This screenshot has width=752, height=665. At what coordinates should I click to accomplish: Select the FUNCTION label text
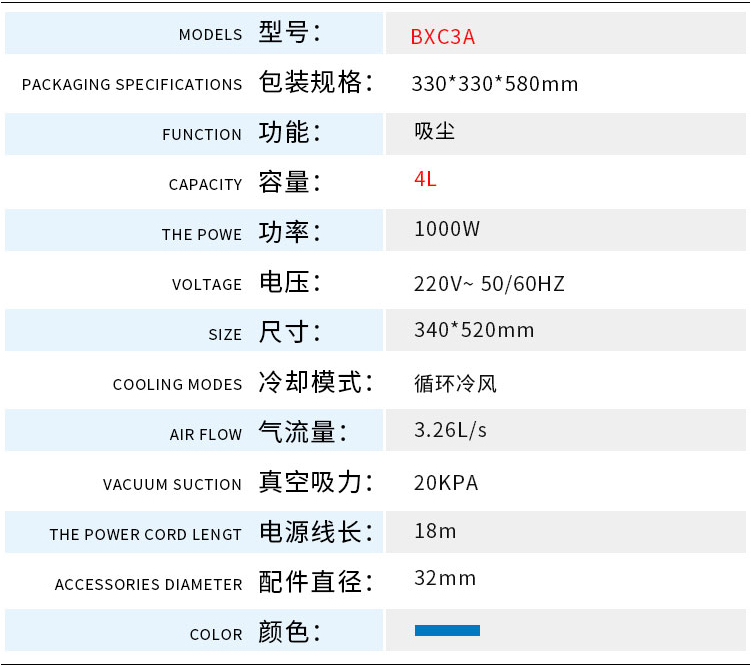[x=202, y=135]
